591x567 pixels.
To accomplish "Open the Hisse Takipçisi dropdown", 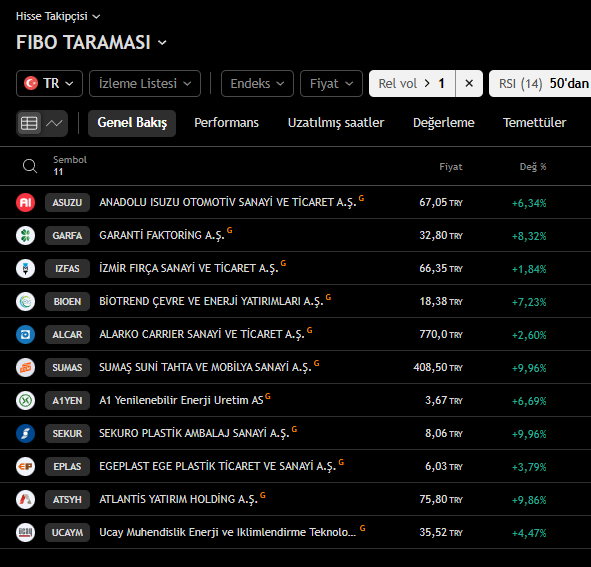I will pyautogui.click(x=58, y=16).
